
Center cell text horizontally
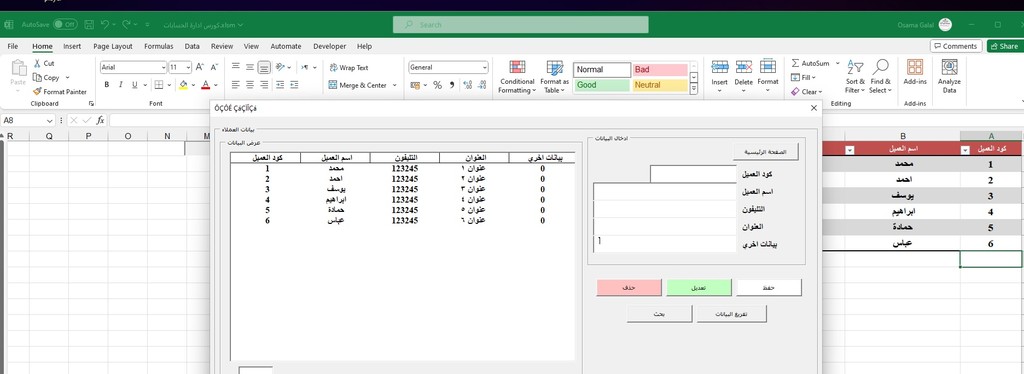point(249,85)
